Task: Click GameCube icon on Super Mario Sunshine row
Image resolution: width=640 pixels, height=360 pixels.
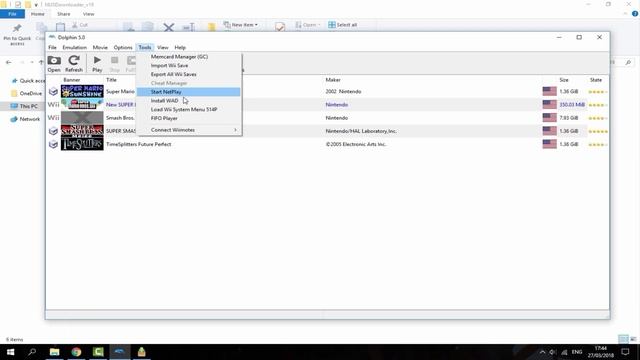Action: point(53,91)
